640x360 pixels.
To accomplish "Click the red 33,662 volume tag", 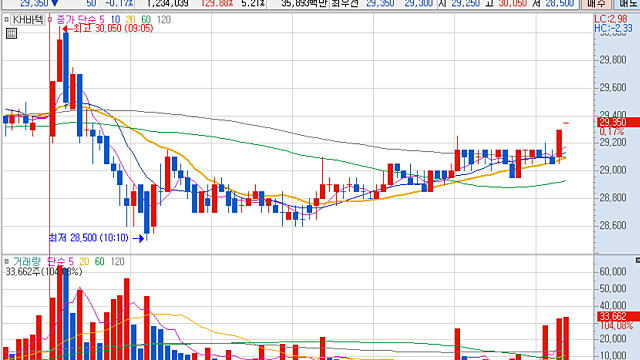I will [x=618, y=316].
